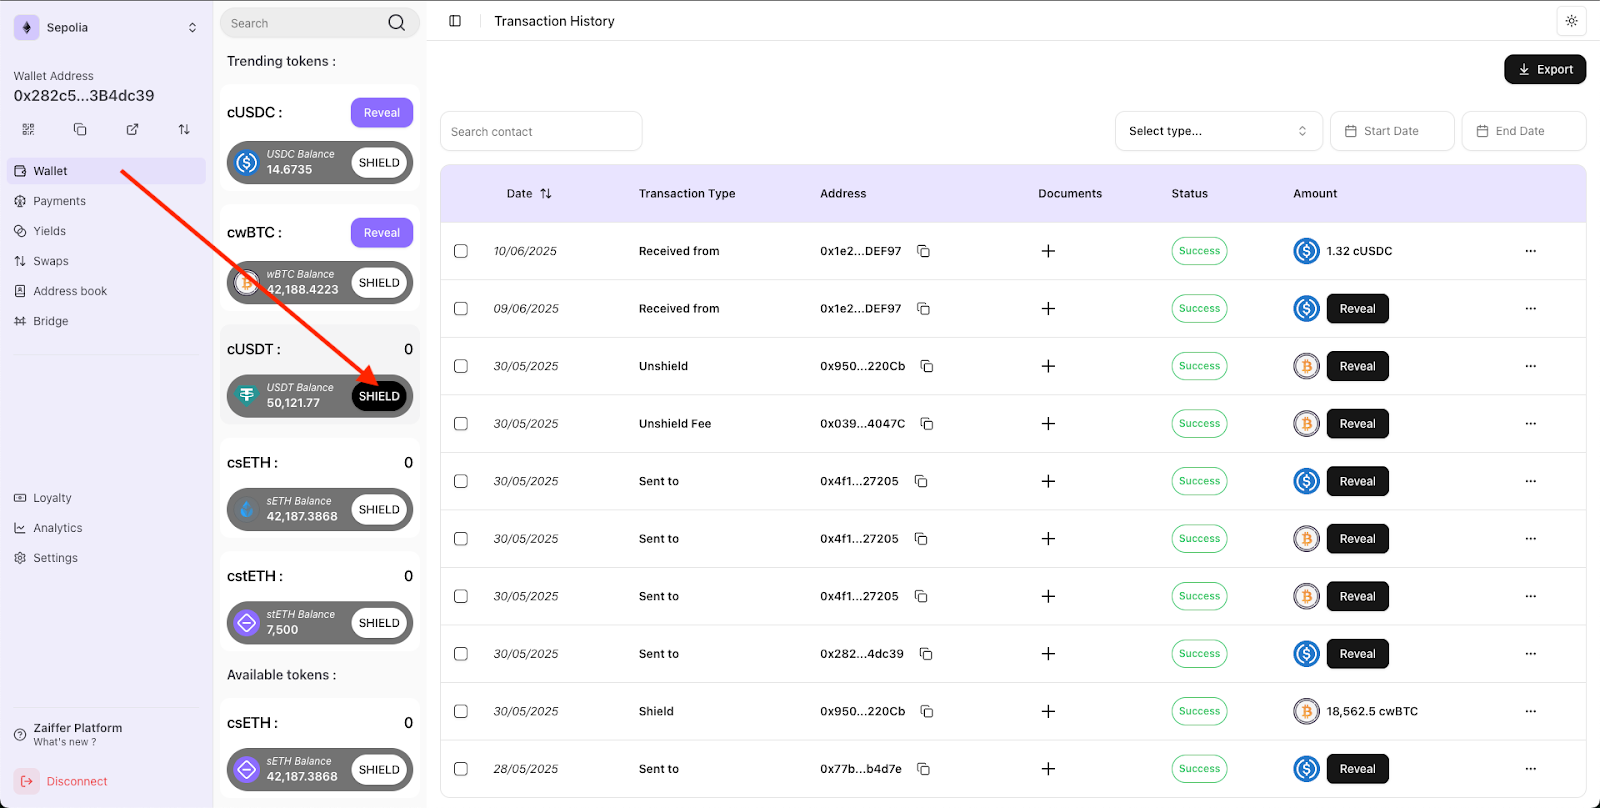Reveal the cwBTC balance
The height and width of the screenshot is (808, 1600).
click(382, 233)
